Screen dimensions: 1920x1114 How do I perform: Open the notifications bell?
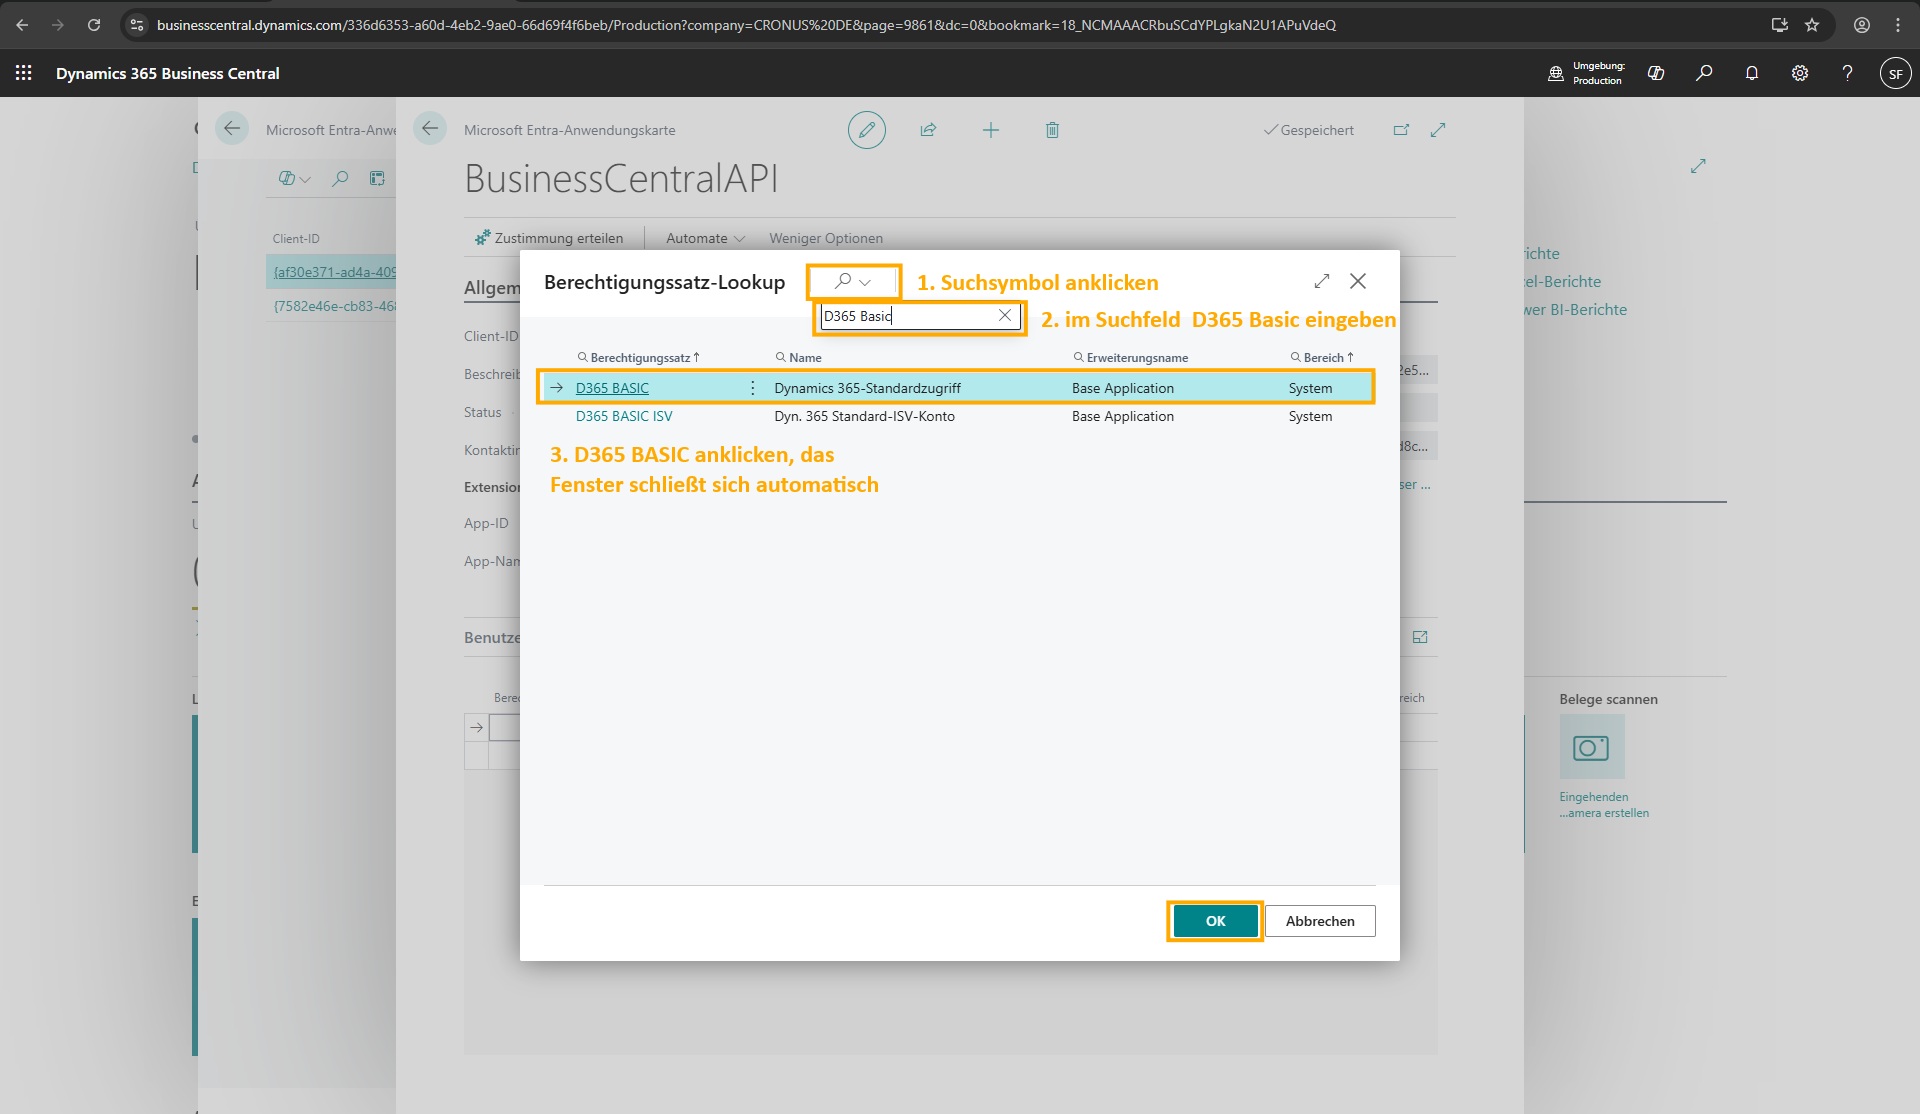click(1752, 73)
